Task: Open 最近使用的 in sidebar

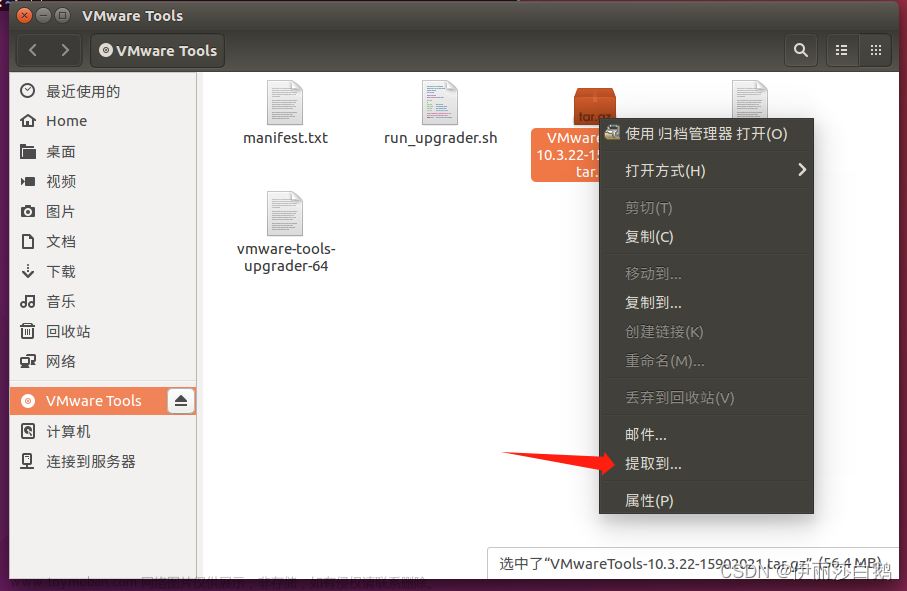Action: 103,91
